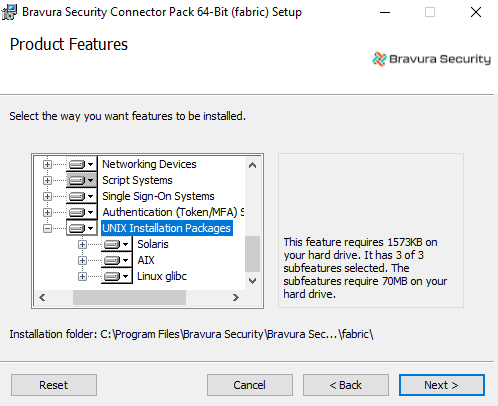Select the Single Sign-On Systems tree item

[x=158, y=196]
